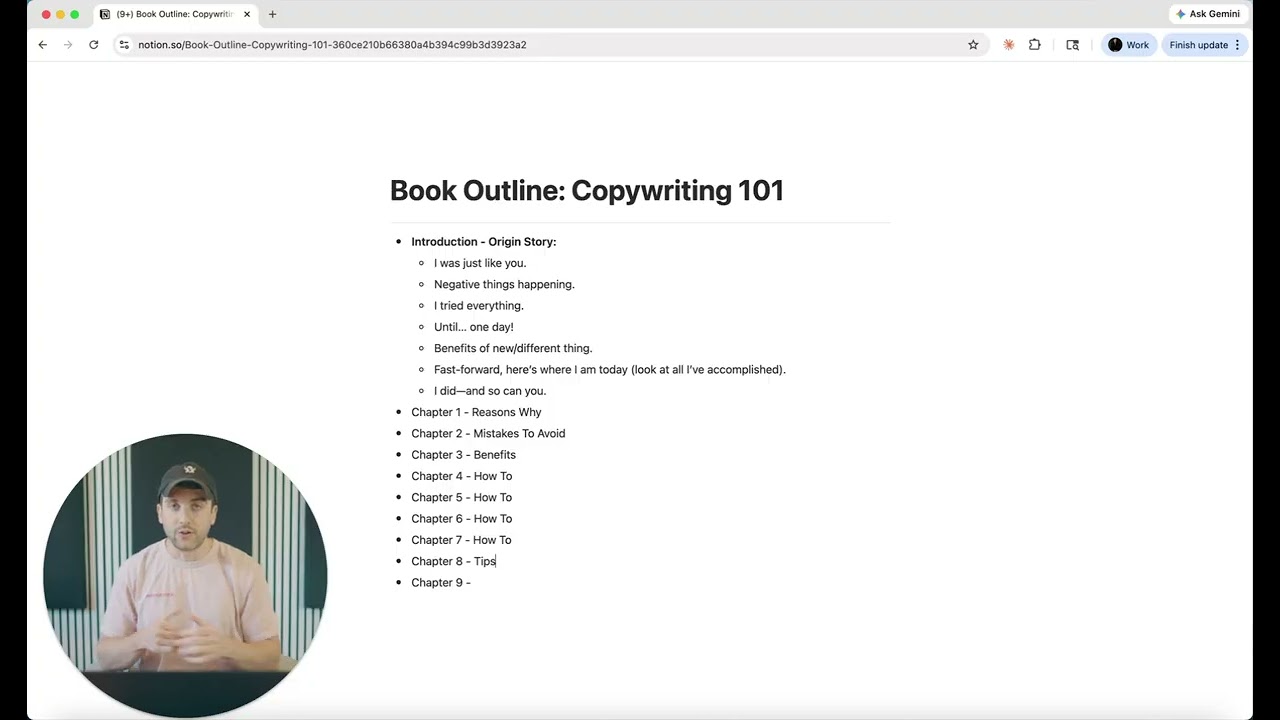The width and height of the screenshot is (1280, 720).
Task: Click 'Chapter 1 - Reasons Why'
Action: tap(476, 412)
